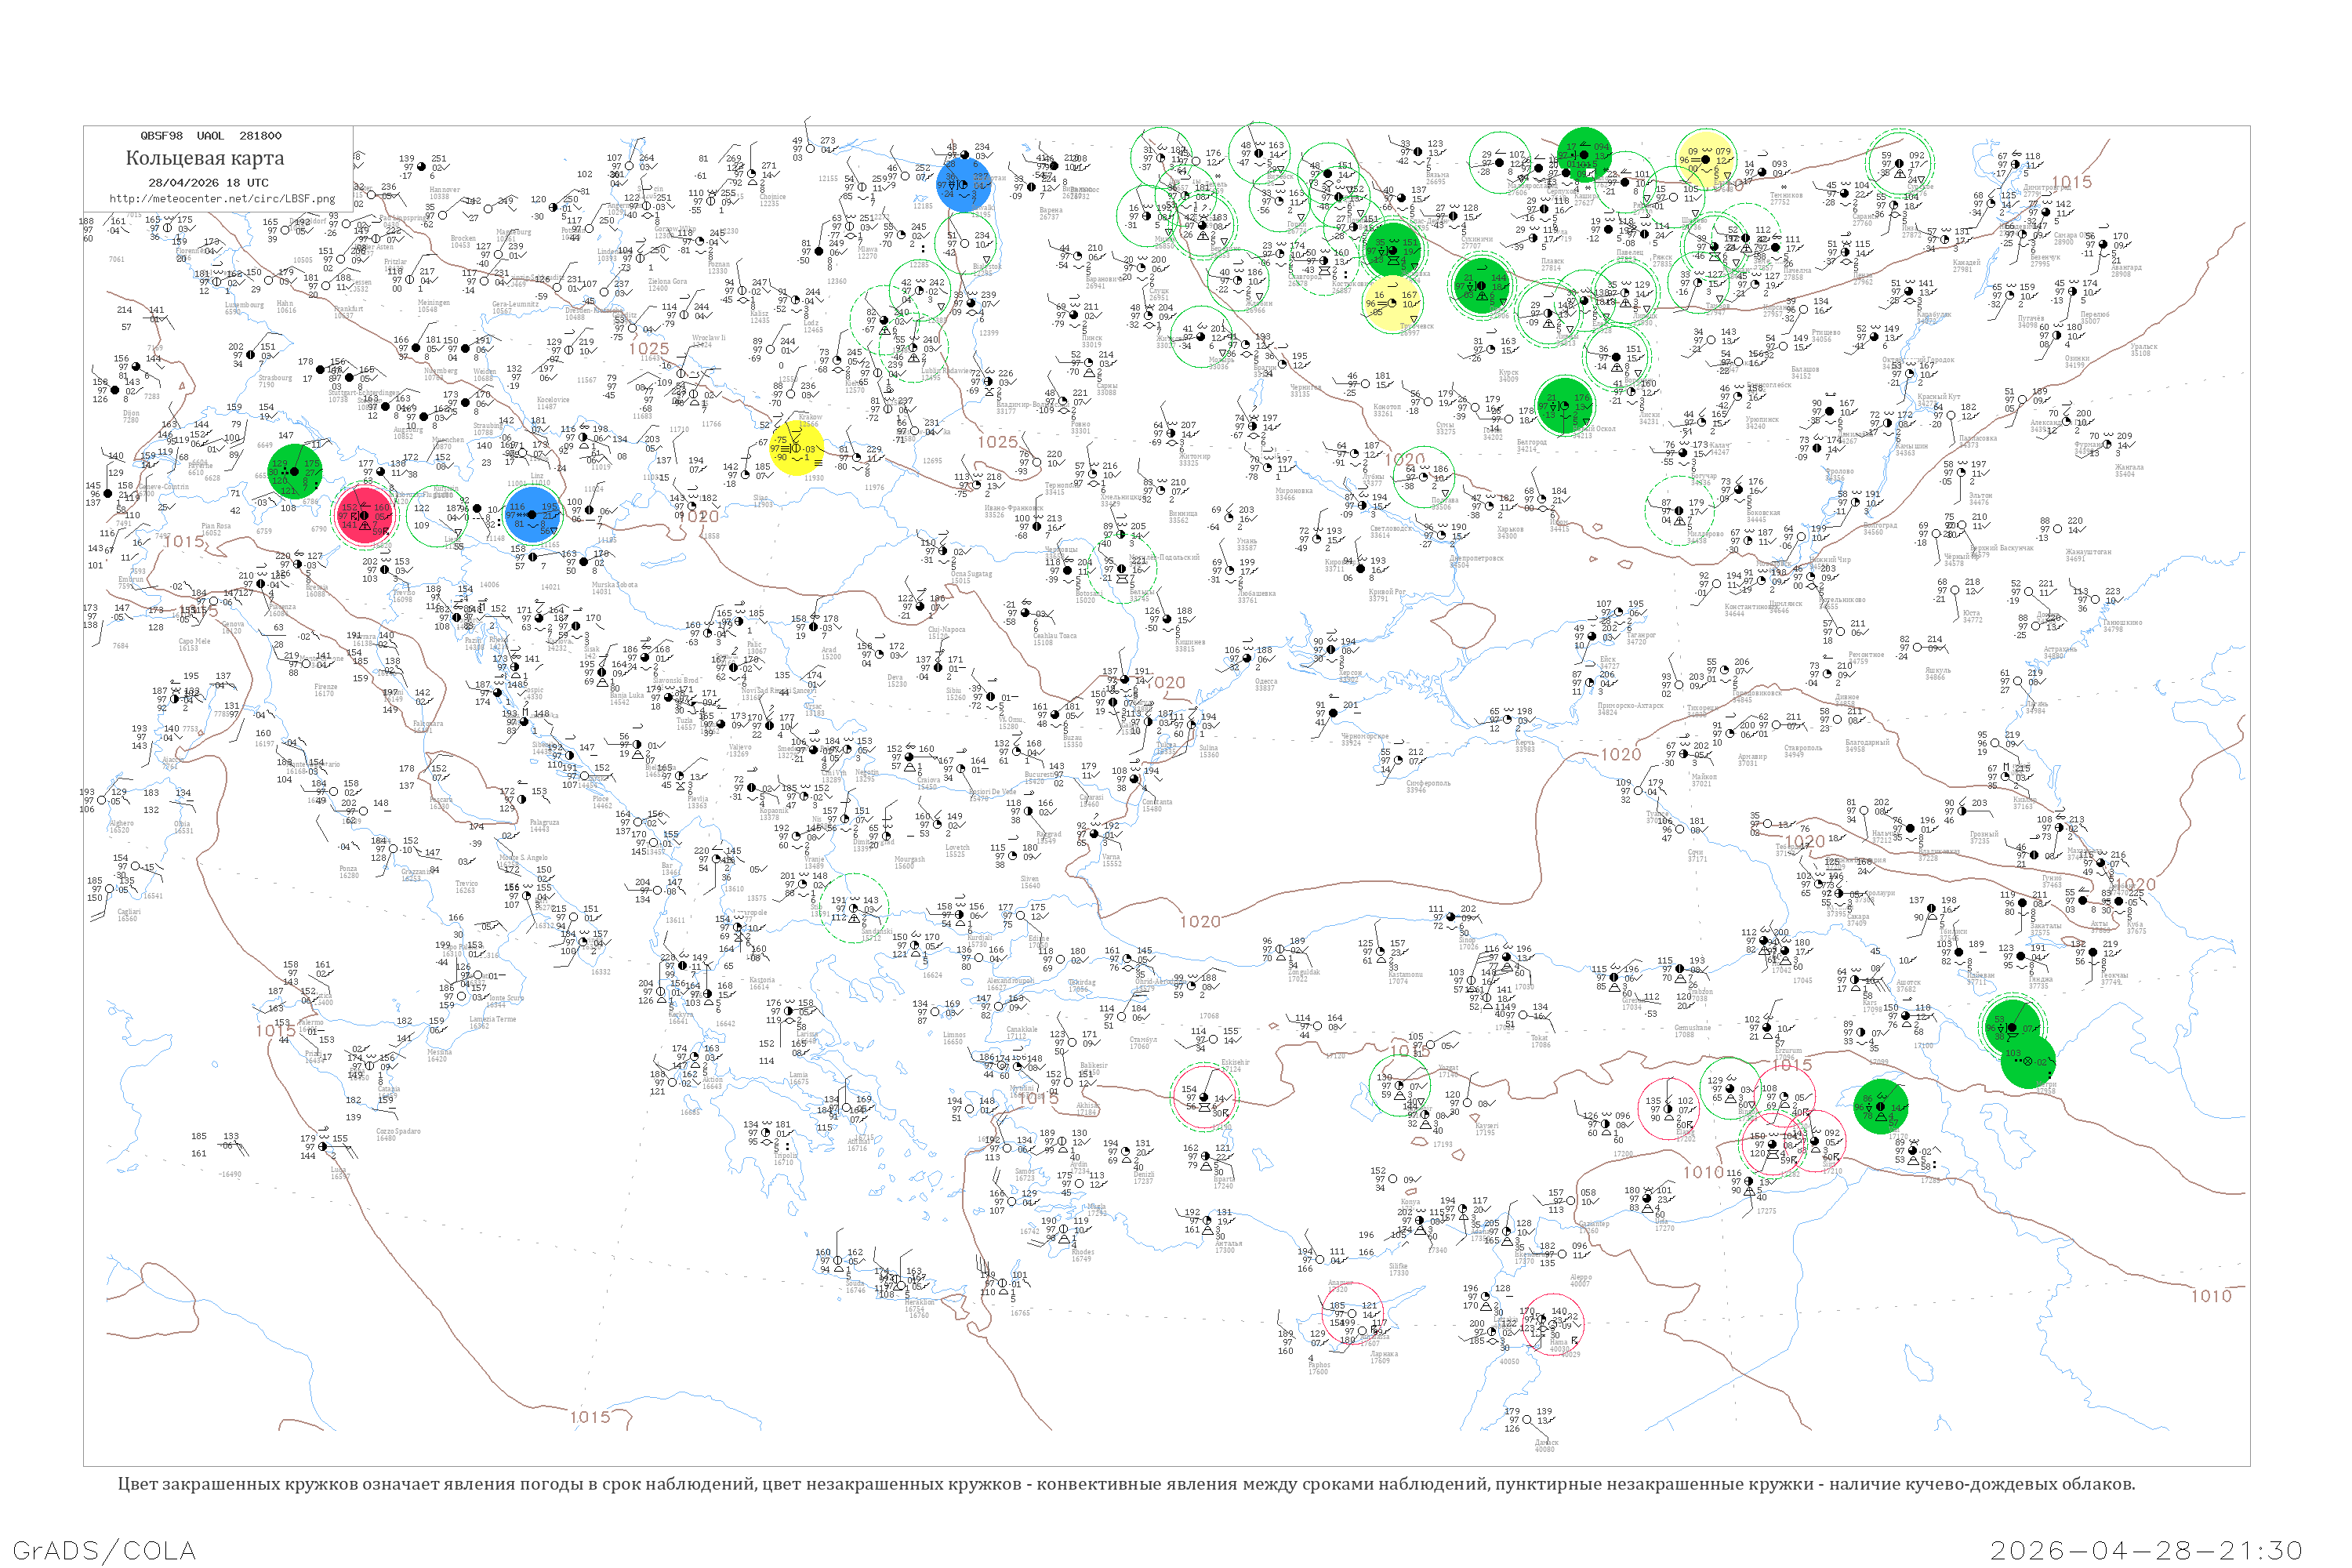The image size is (2352, 1568).
Task: Select the red outlined circle over Cyprus near Ларнака
Action: (x=1353, y=1315)
